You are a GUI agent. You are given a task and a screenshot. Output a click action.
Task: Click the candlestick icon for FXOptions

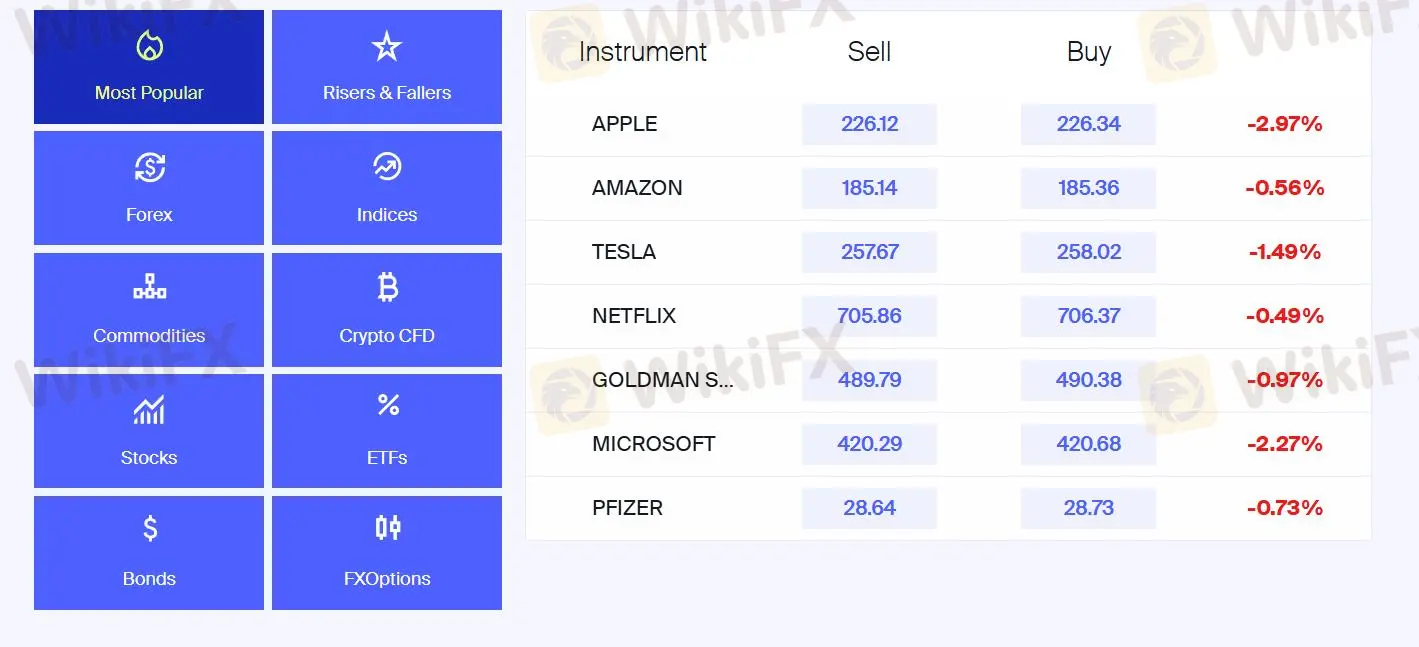click(387, 527)
